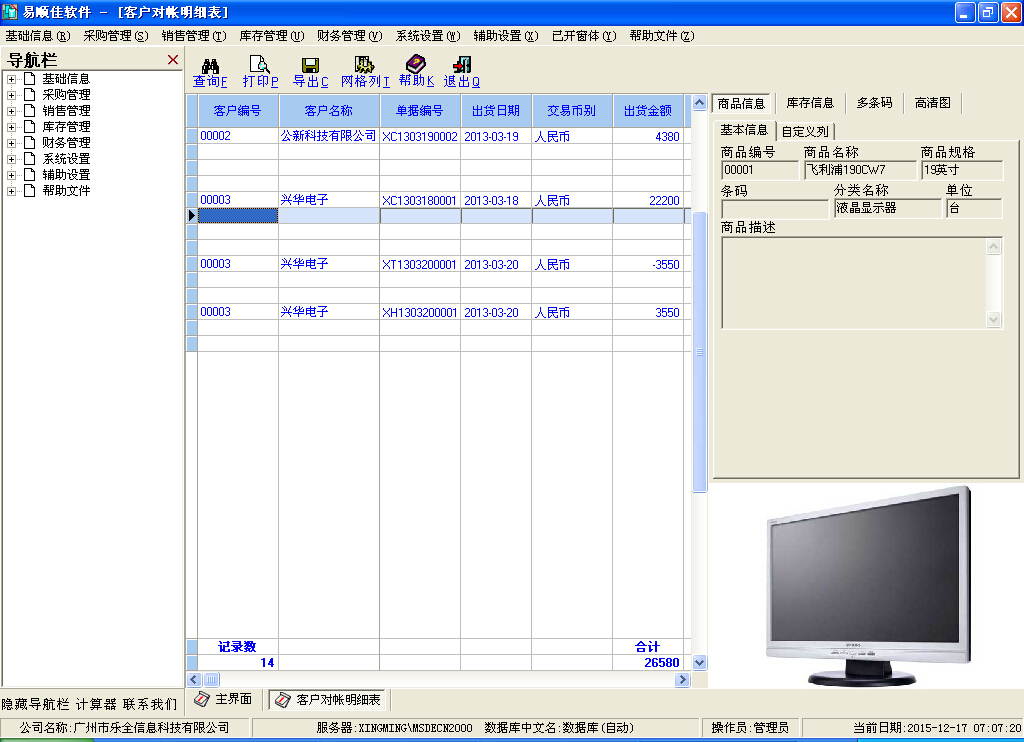
Task: Click the application icon in title bar
Action: point(10,12)
